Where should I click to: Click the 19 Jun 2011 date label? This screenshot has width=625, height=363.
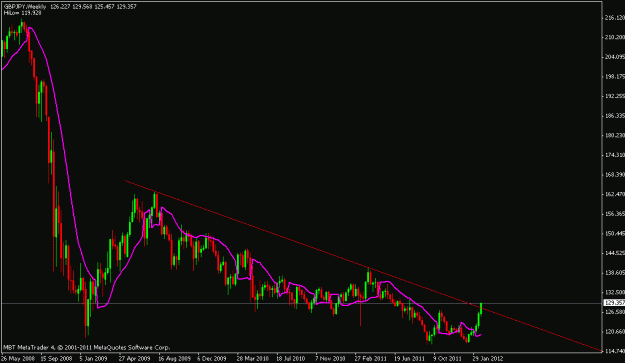click(x=409, y=358)
